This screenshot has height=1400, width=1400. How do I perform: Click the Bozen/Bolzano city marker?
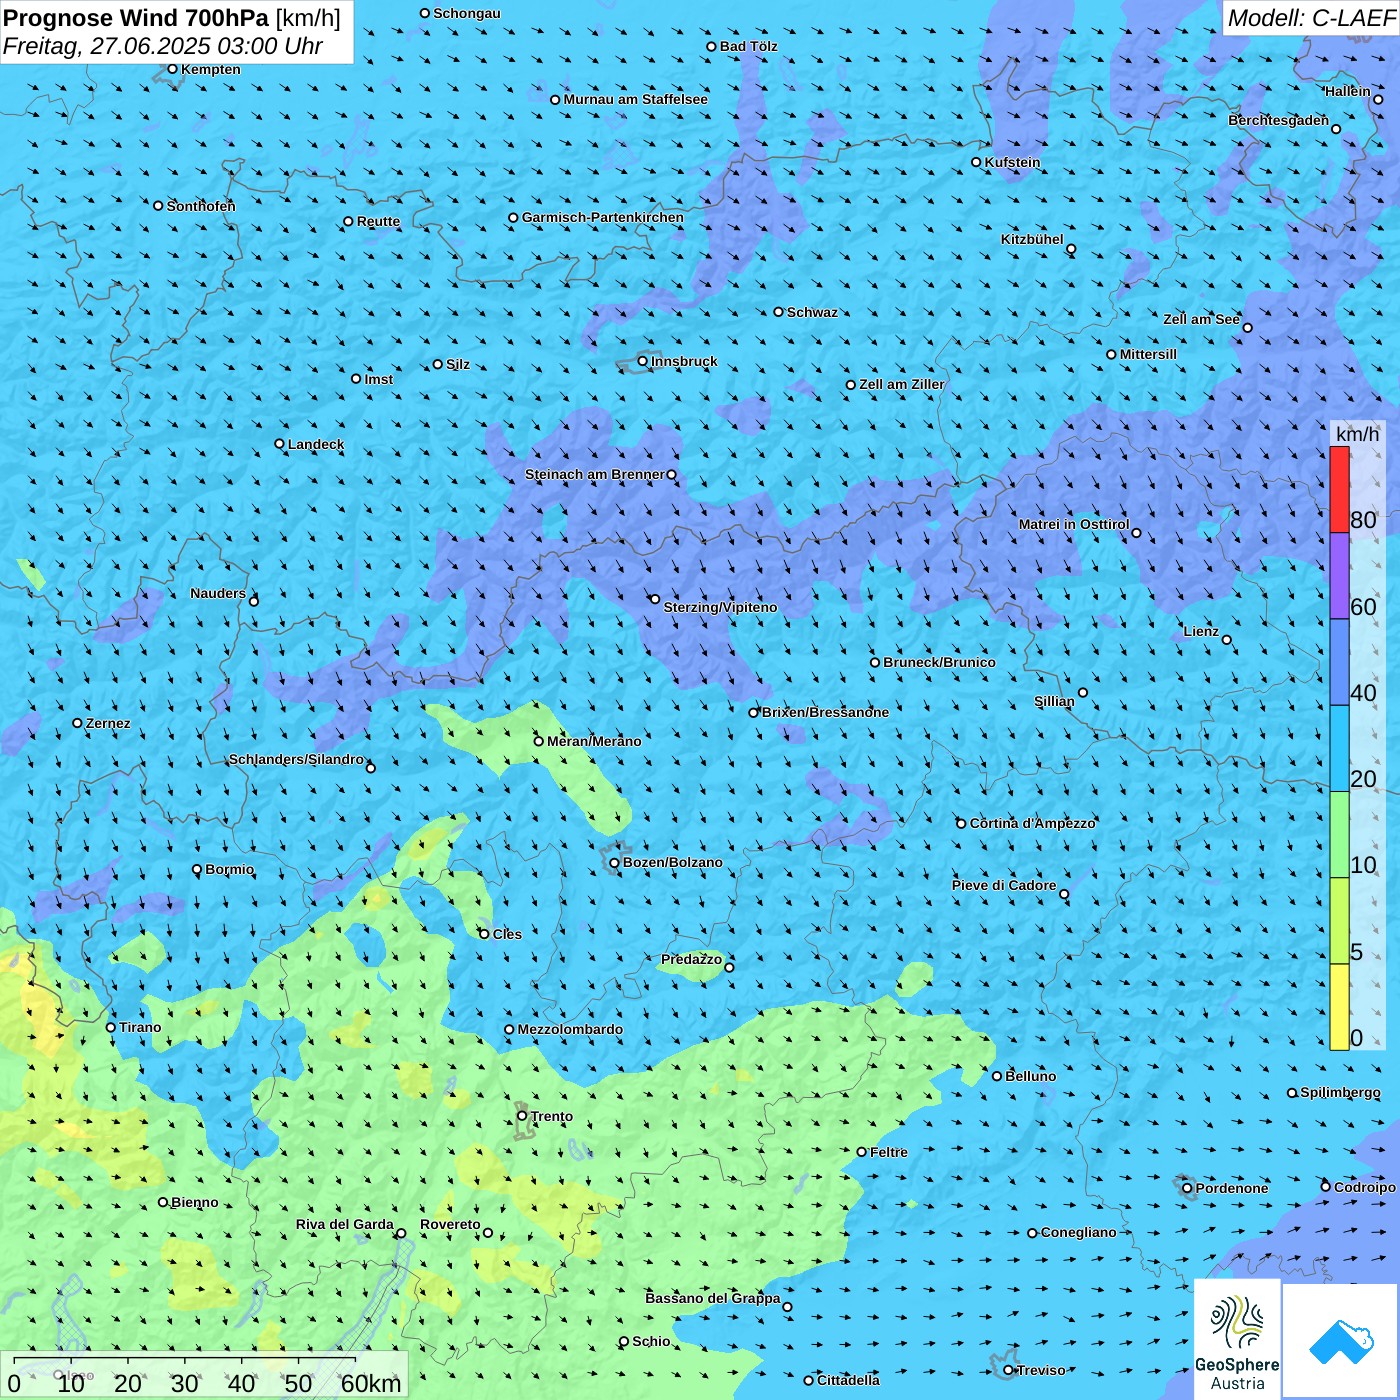coord(614,863)
